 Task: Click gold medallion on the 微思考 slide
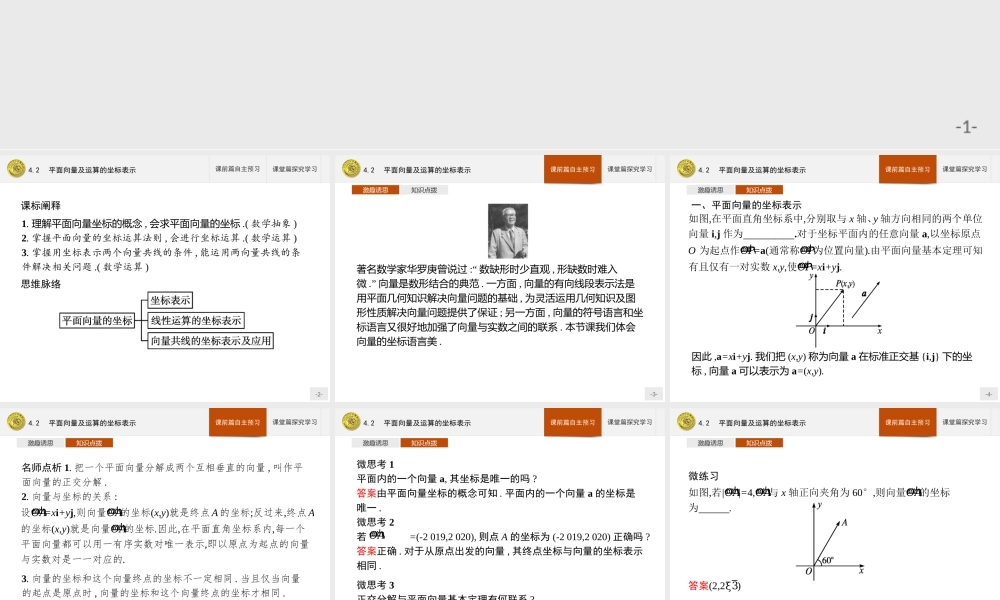coord(350,422)
